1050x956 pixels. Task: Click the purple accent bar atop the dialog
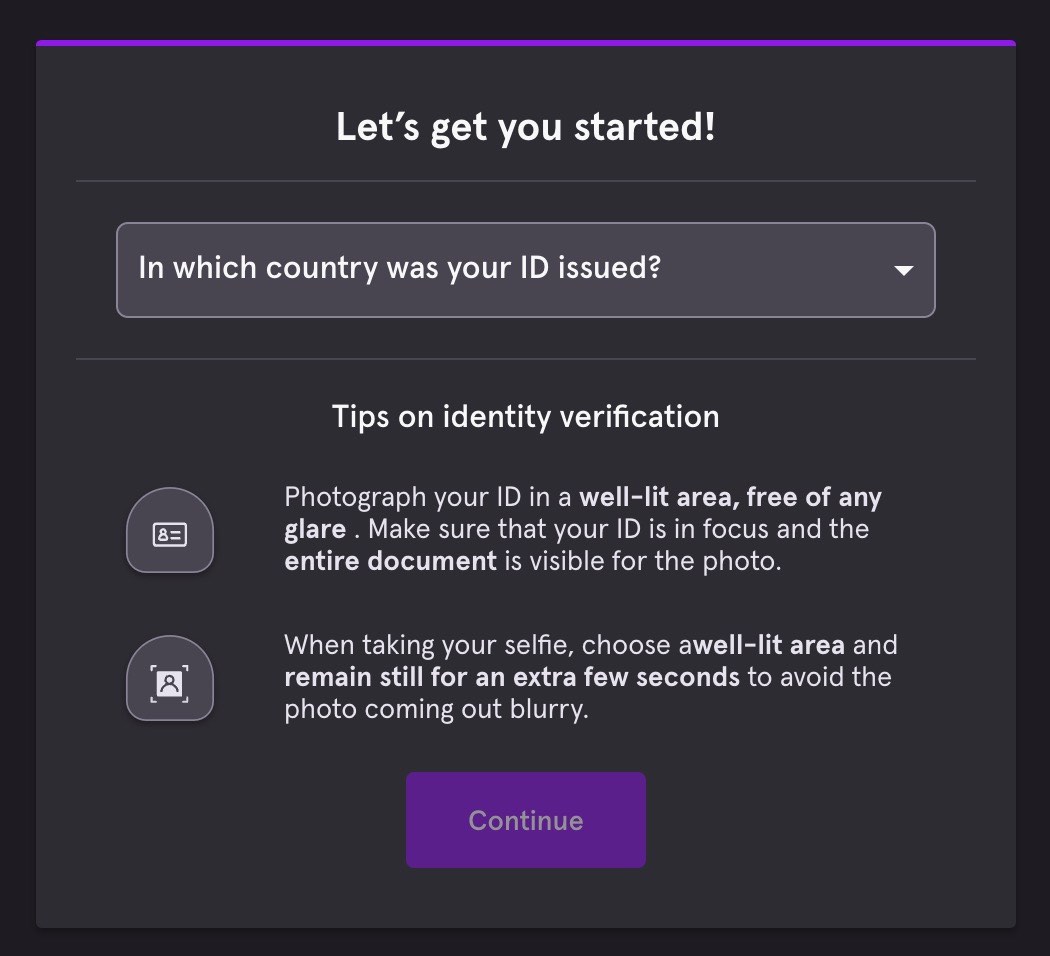(x=525, y=43)
